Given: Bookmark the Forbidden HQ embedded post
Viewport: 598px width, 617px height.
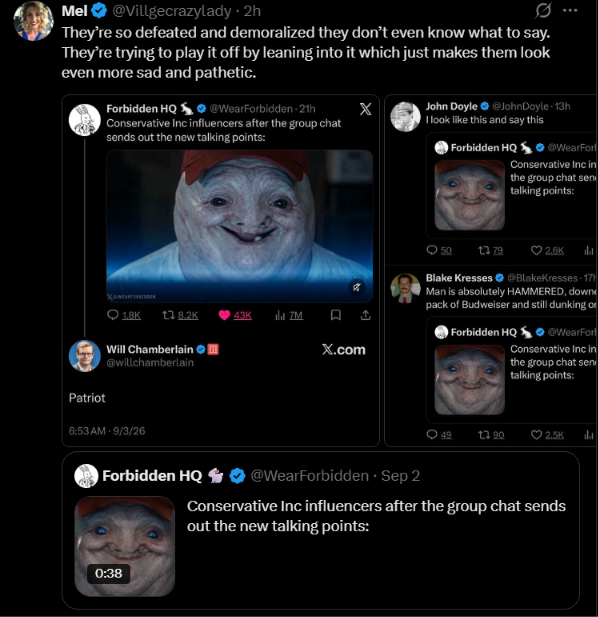Looking at the screenshot, I should click(x=336, y=315).
